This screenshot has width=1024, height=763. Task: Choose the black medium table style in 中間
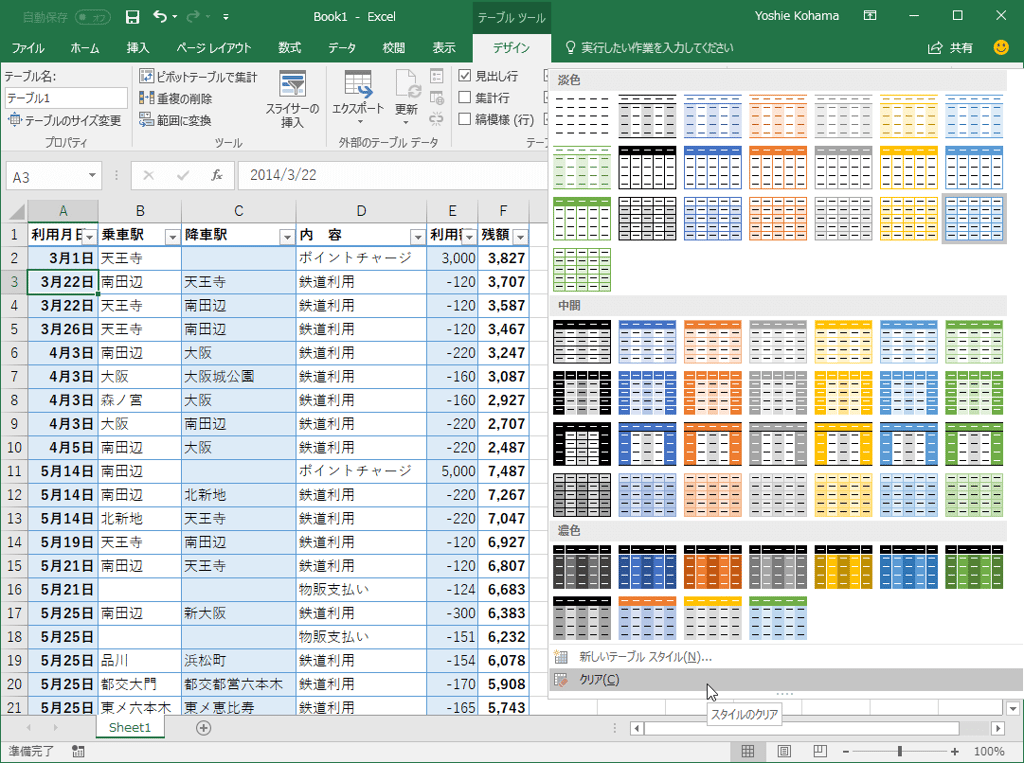coord(582,342)
